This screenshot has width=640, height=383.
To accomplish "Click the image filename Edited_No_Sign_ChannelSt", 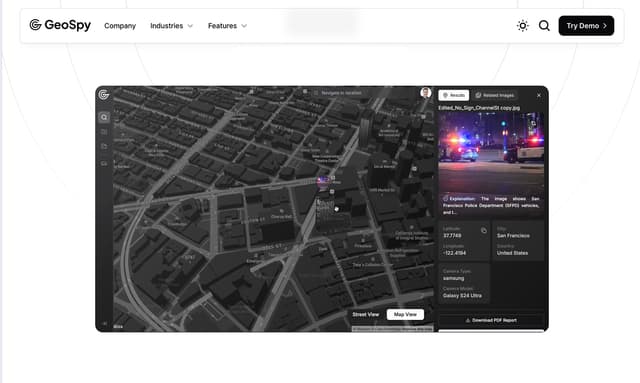I will click(x=479, y=108).
